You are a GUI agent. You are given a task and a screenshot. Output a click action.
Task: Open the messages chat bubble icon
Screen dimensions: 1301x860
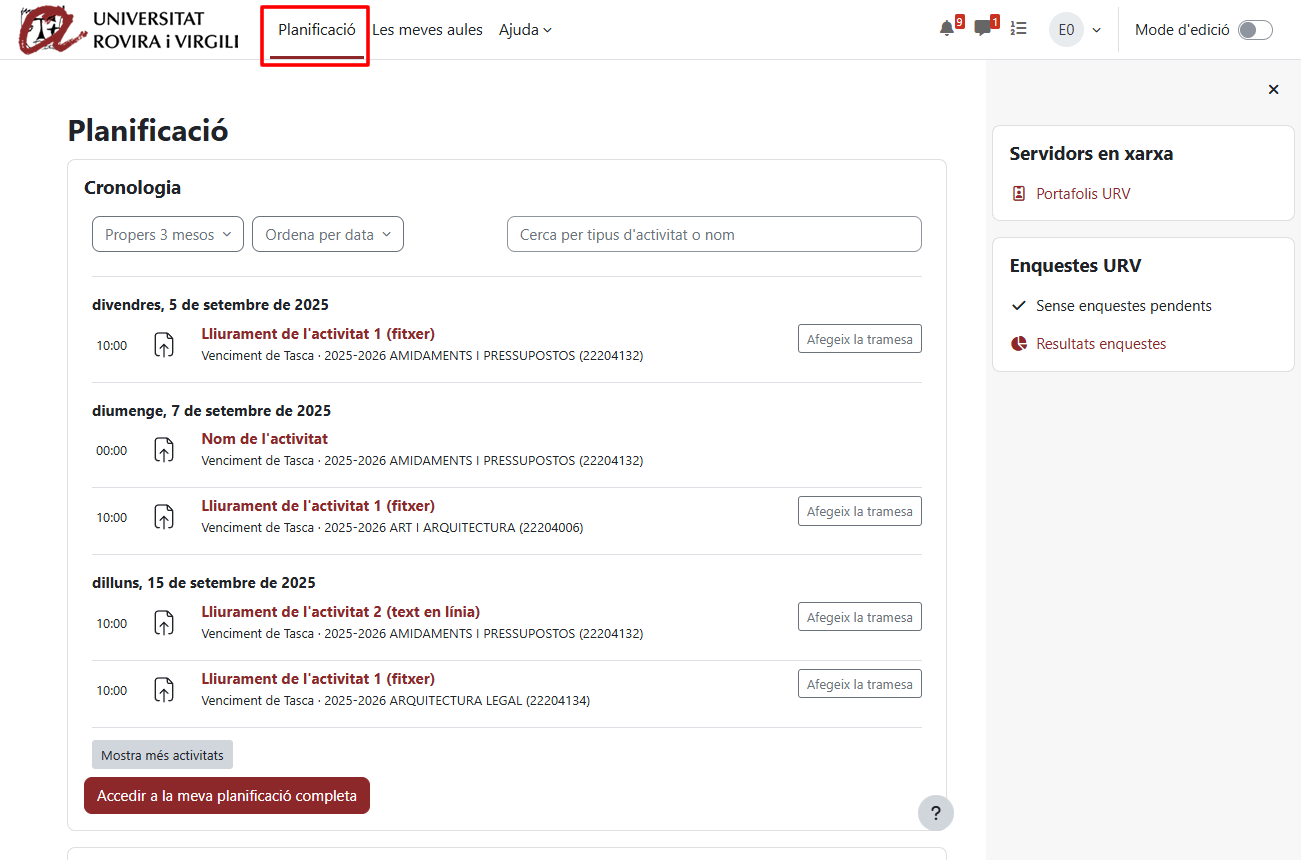(x=983, y=29)
